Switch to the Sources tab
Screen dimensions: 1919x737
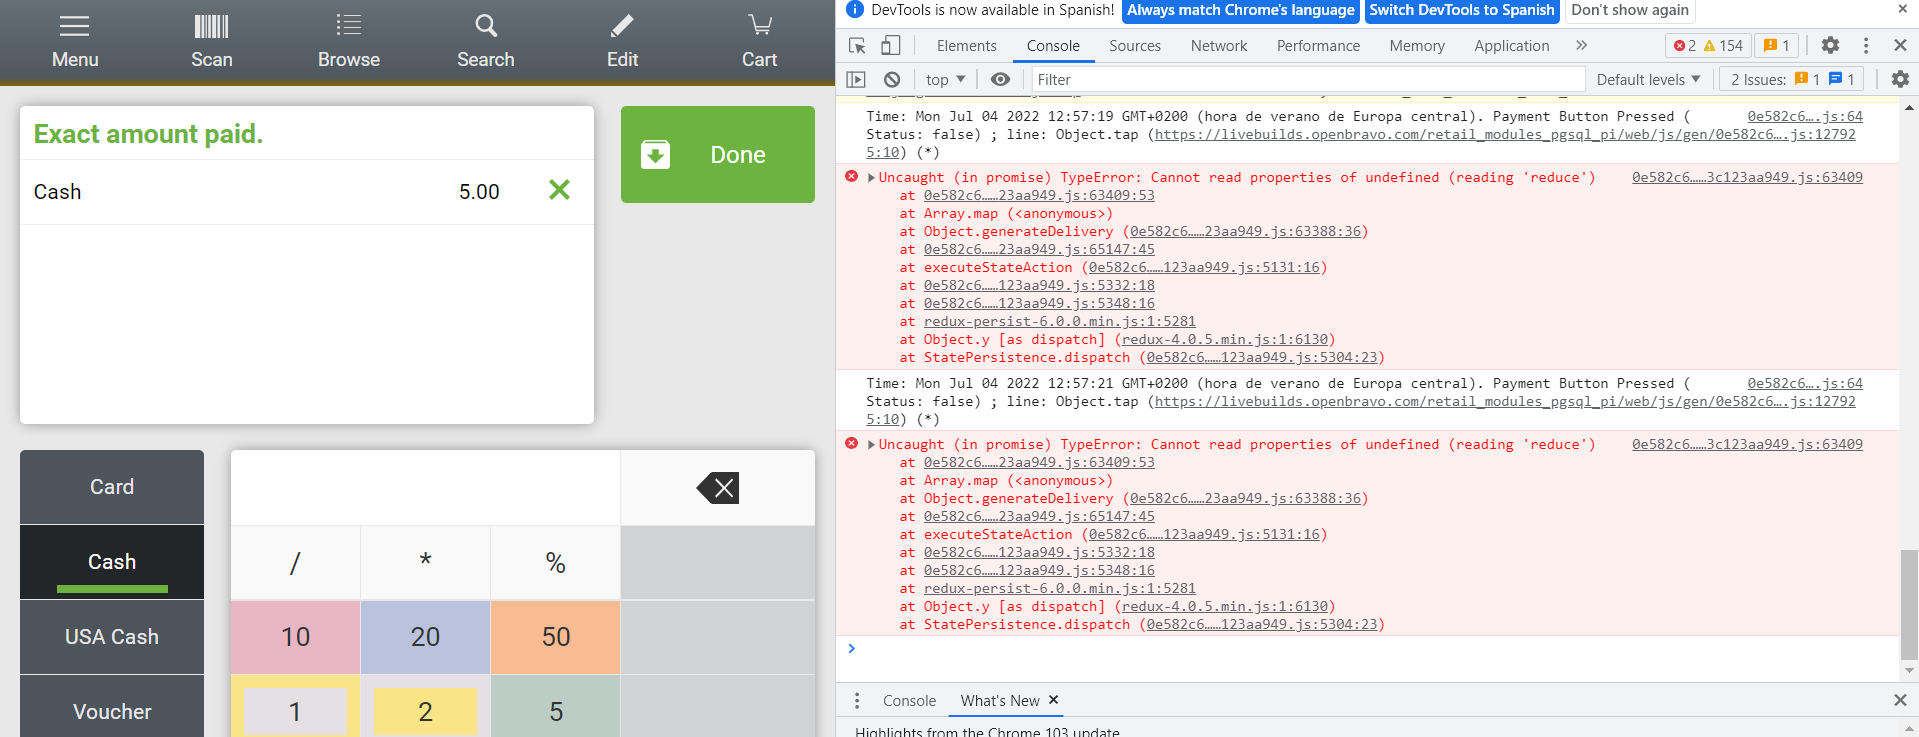tap(1134, 46)
